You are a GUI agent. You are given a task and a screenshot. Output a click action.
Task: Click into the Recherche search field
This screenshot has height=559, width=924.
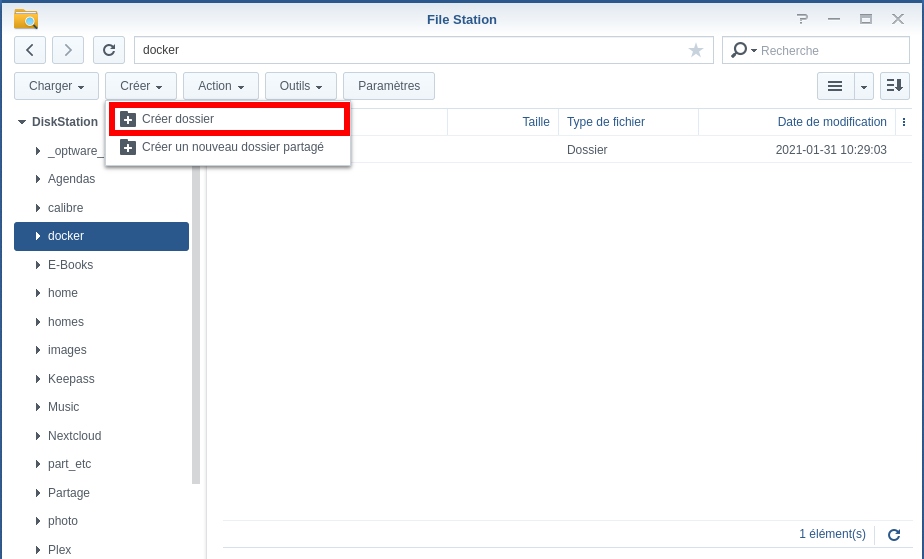tap(817, 50)
